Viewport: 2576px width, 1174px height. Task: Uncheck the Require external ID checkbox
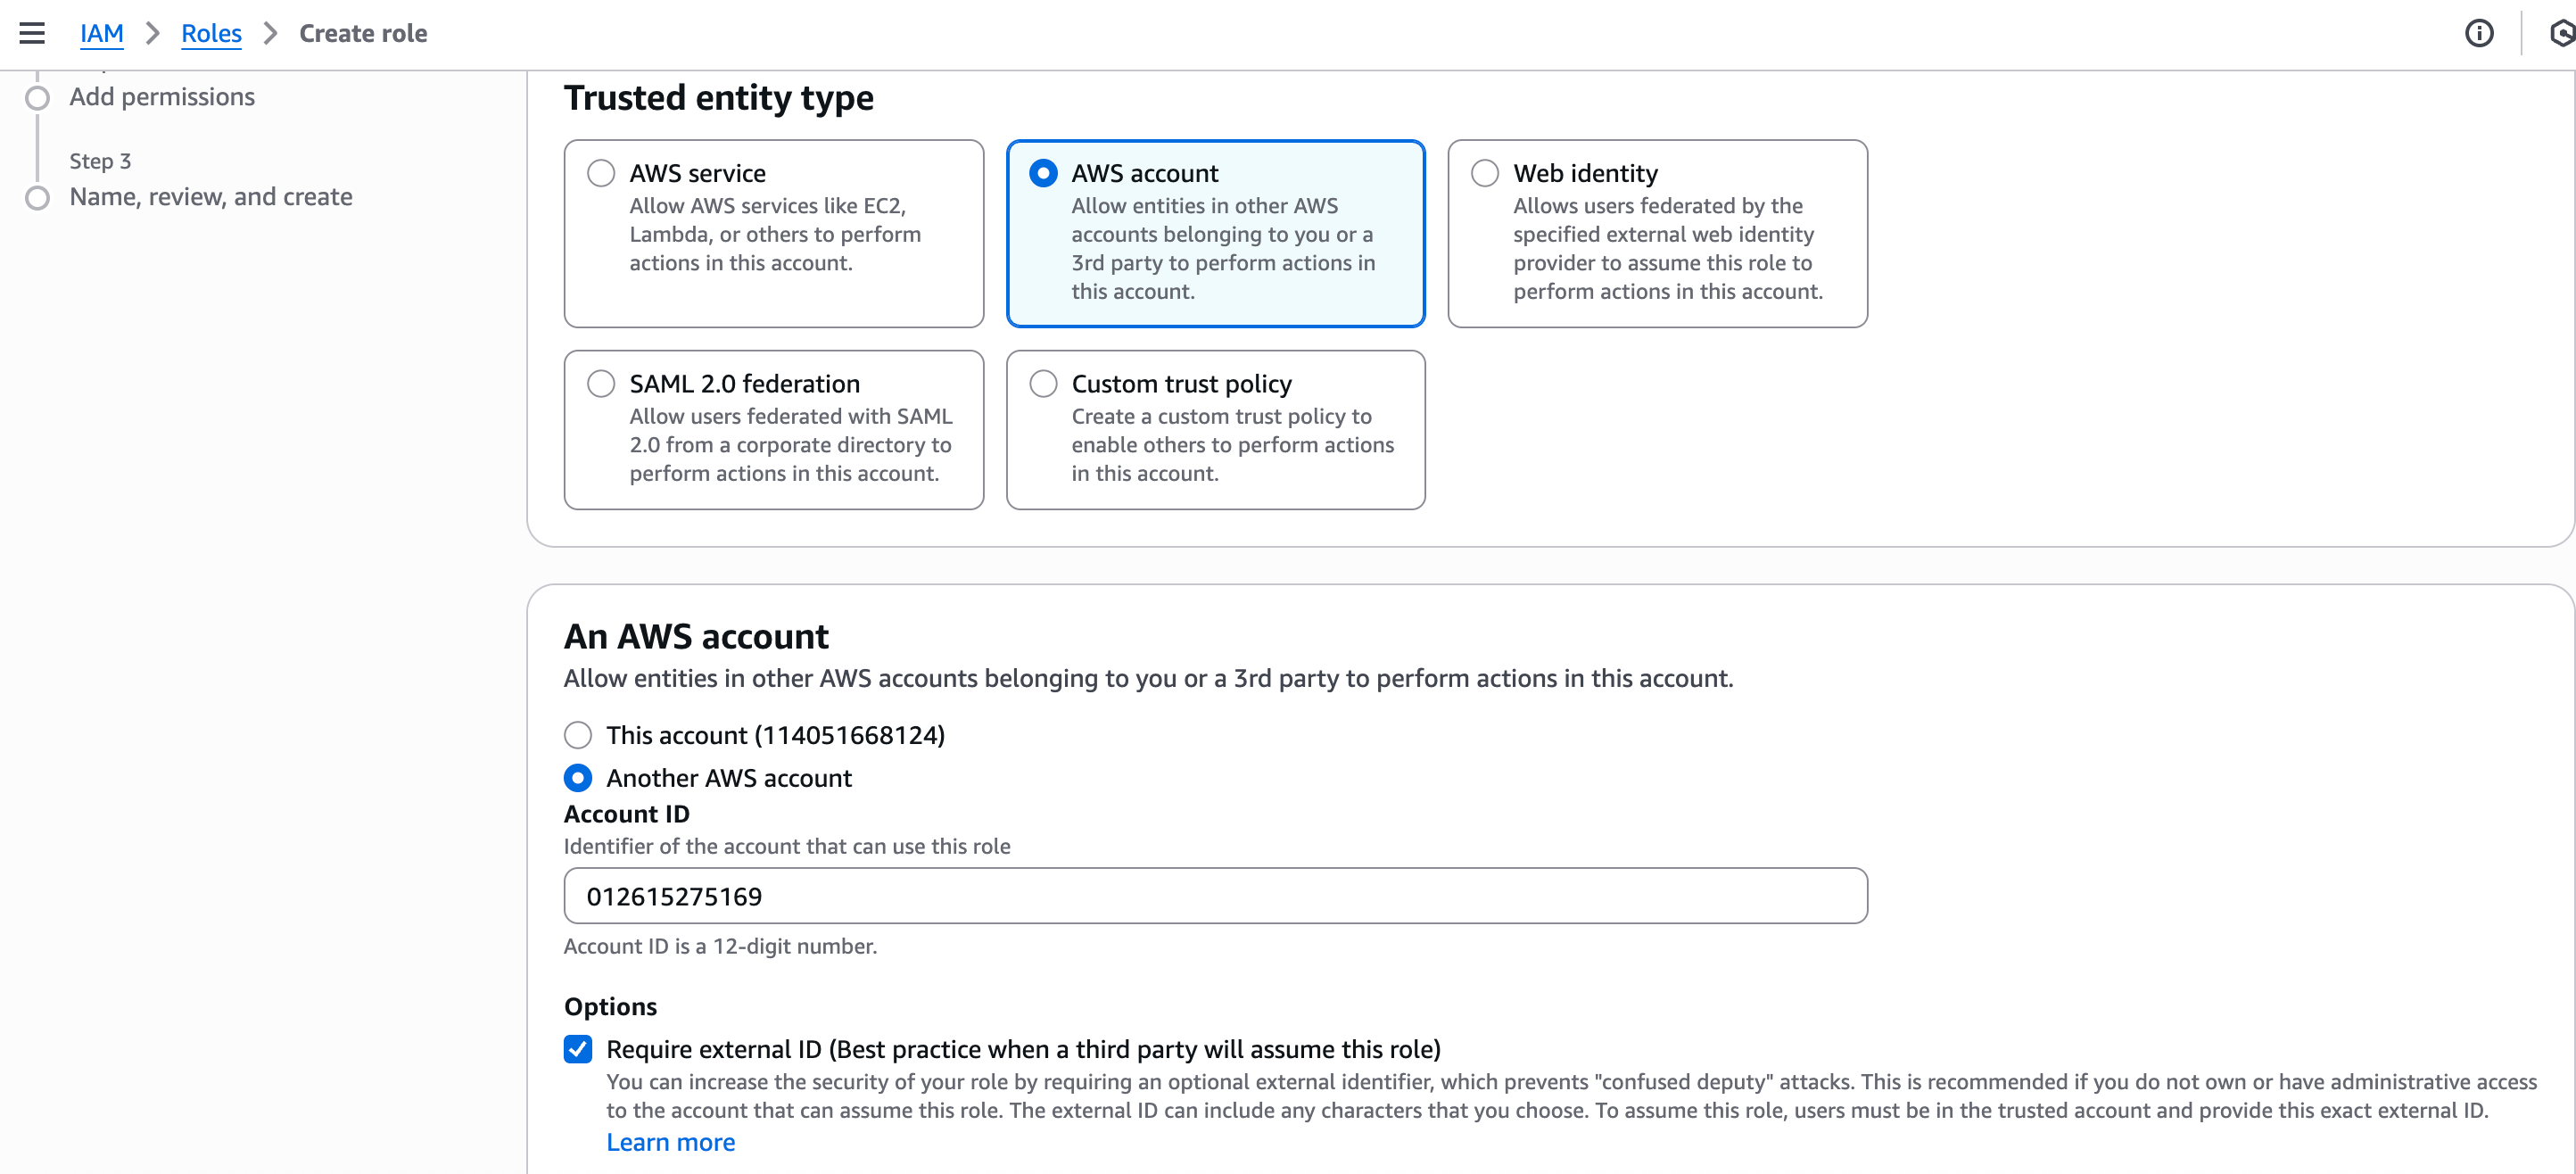click(578, 1049)
